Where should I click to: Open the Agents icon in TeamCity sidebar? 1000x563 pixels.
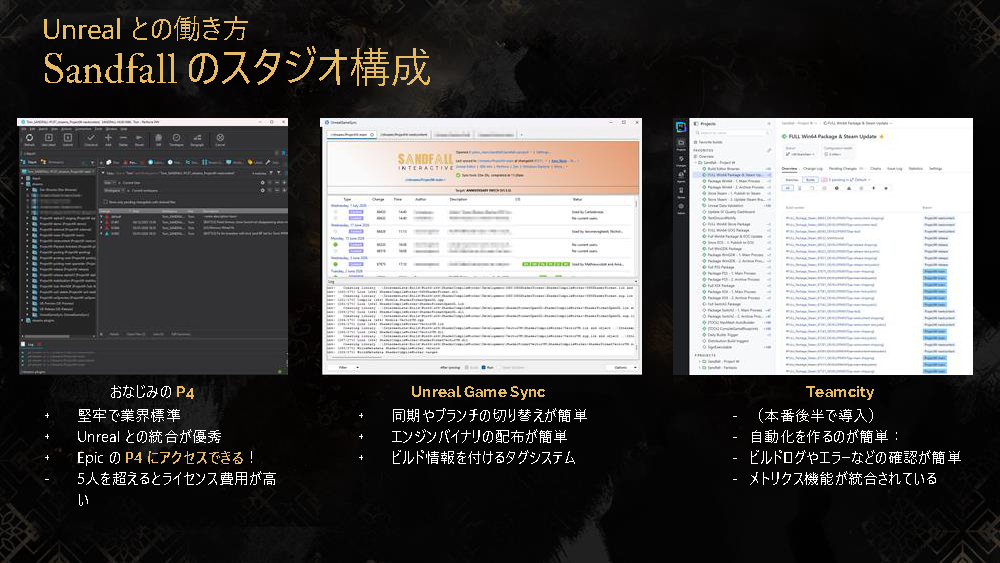[x=681, y=175]
